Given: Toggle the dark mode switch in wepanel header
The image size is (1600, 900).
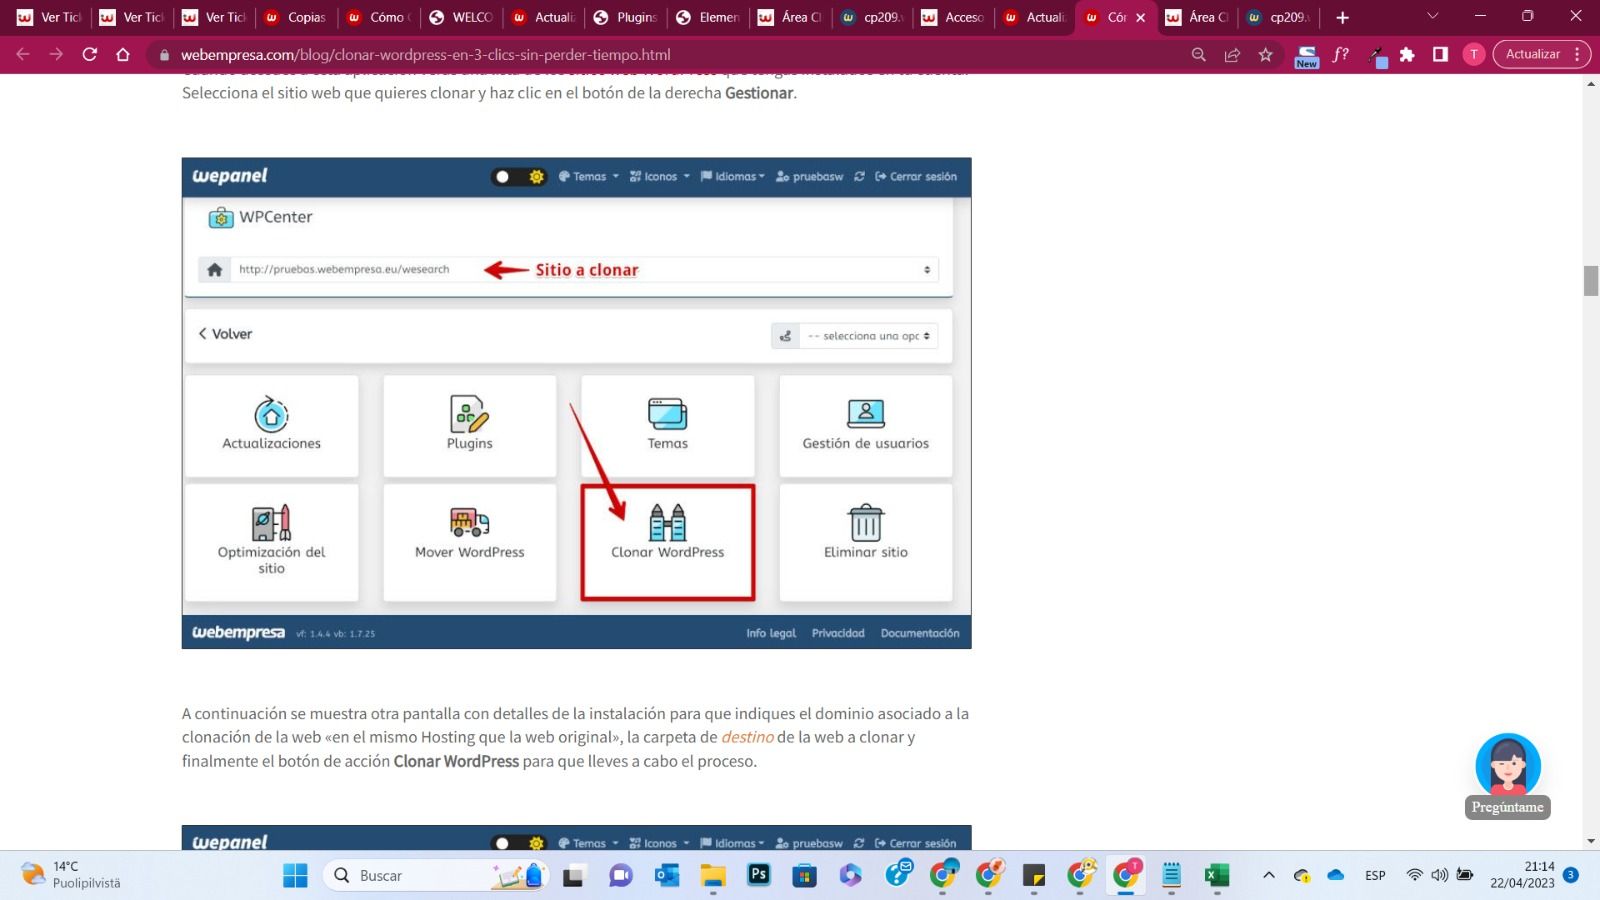Looking at the screenshot, I should (x=518, y=177).
